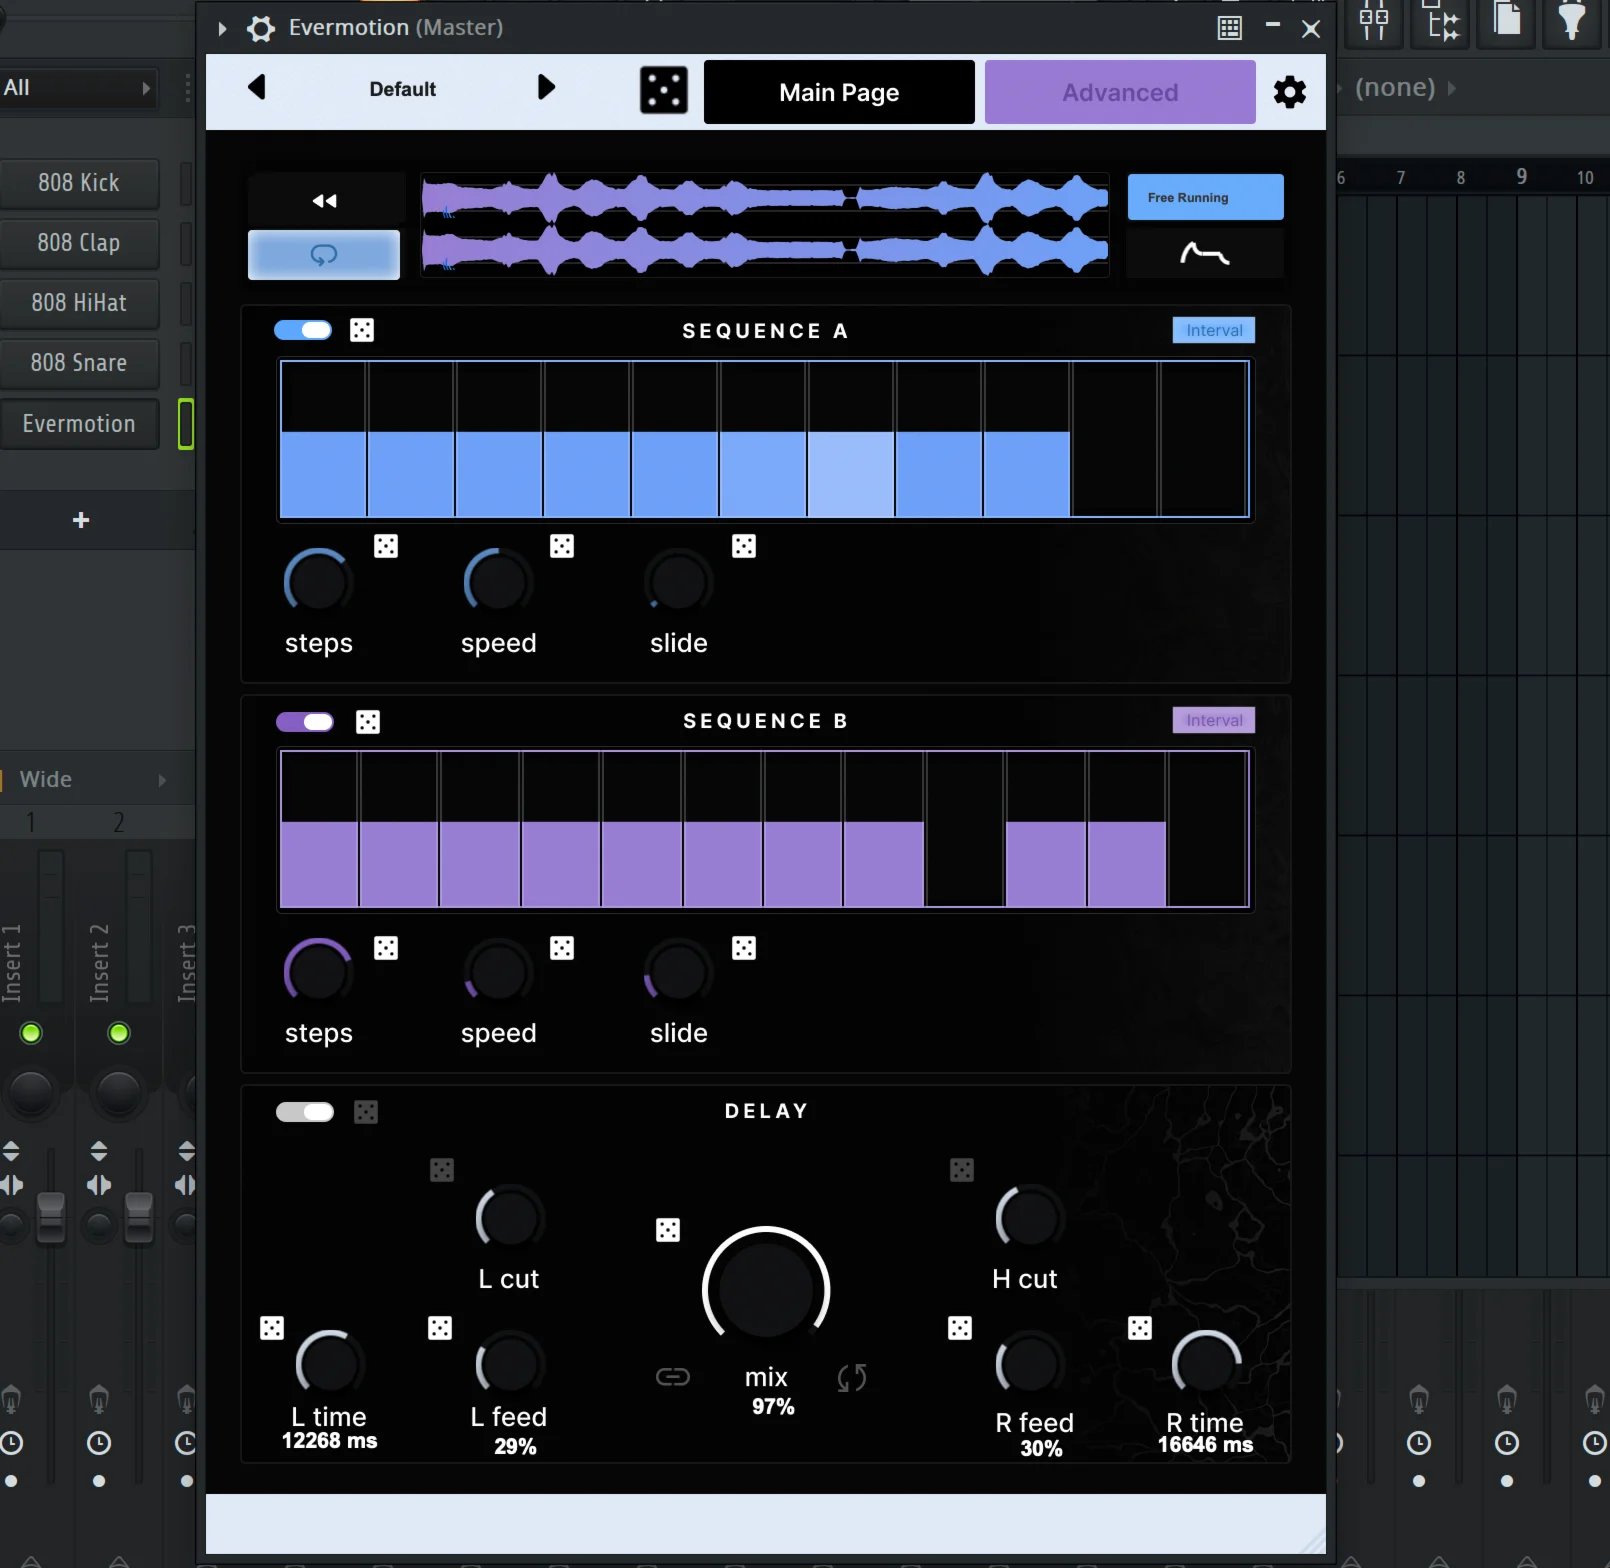Select next preset arrow

[545, 88]
